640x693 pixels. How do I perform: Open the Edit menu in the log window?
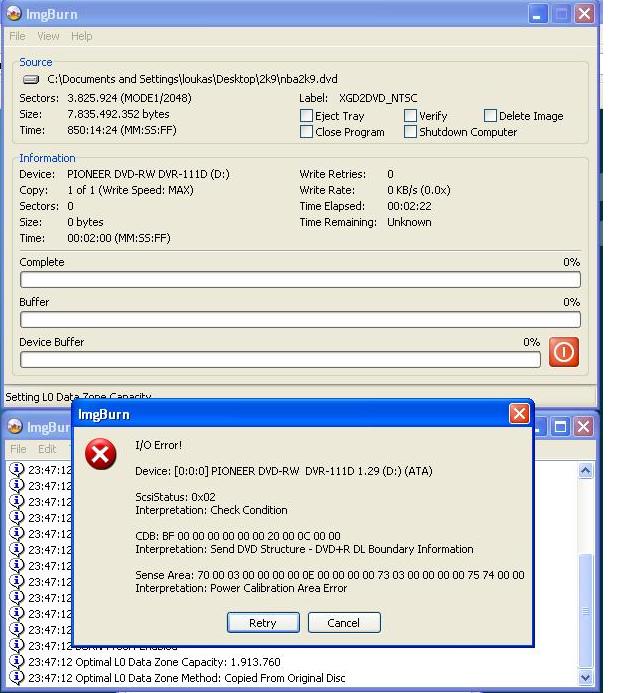(x=47, y=449)
